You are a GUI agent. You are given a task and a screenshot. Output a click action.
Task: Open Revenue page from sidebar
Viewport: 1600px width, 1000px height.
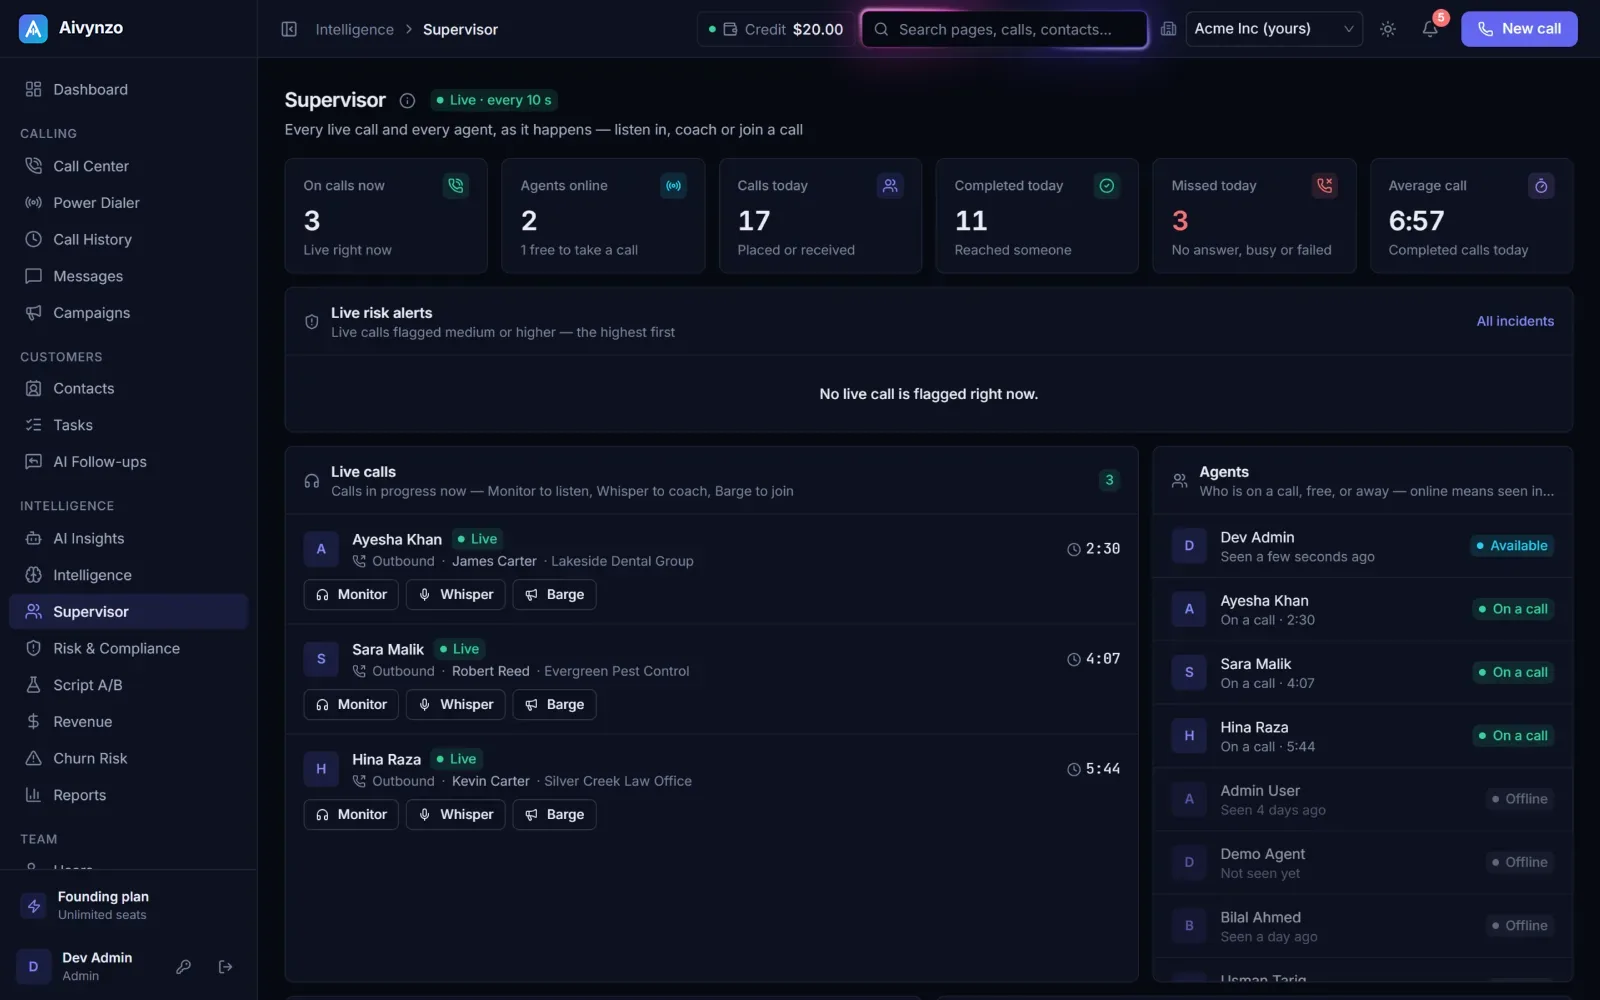[x=128, y=722]
